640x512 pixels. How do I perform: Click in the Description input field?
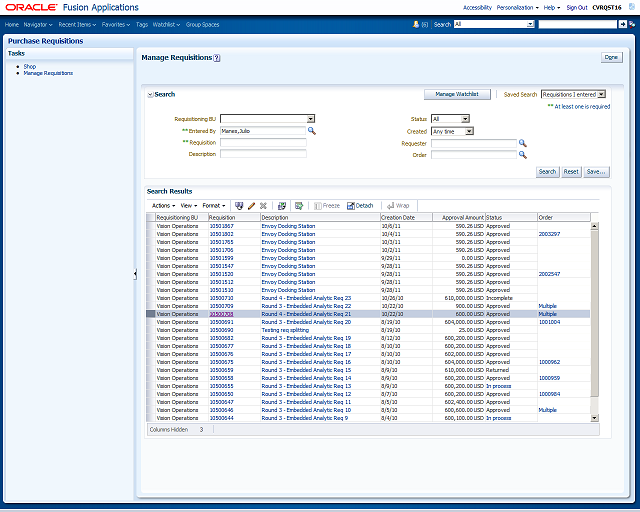263,154
